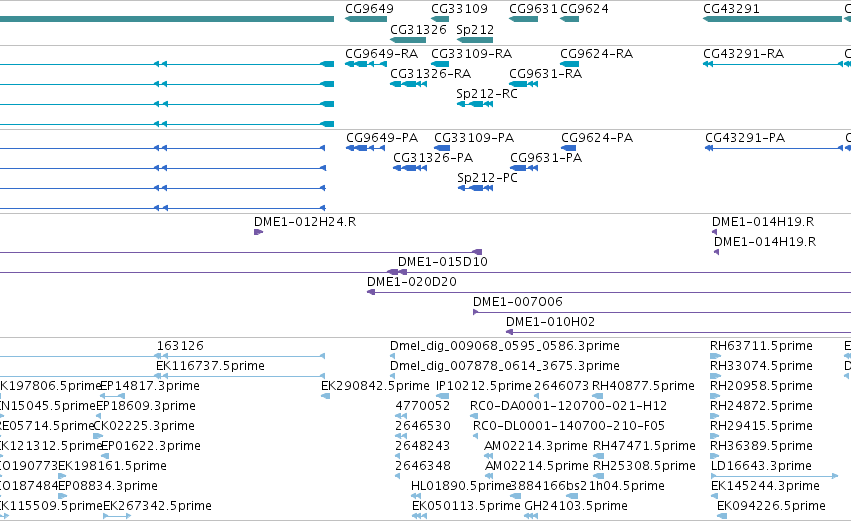Click the 2646348 EST label
The image size is (851, 521).
(x=423, y=466)
